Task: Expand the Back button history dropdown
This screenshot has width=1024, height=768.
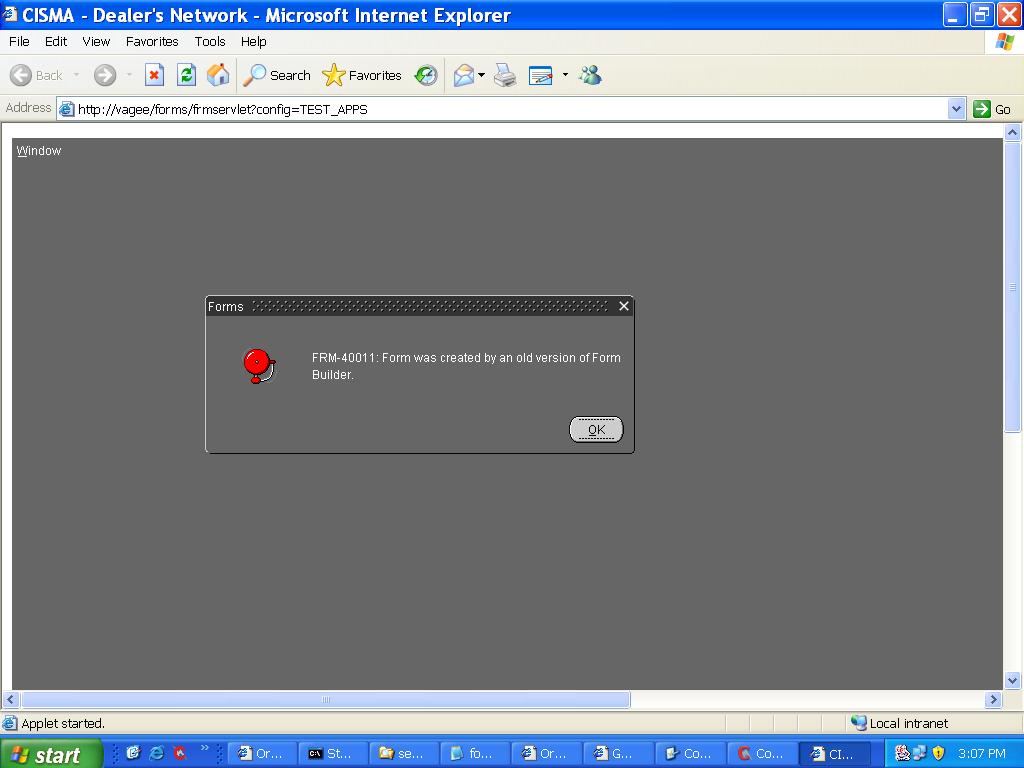Action: (76, 75)
